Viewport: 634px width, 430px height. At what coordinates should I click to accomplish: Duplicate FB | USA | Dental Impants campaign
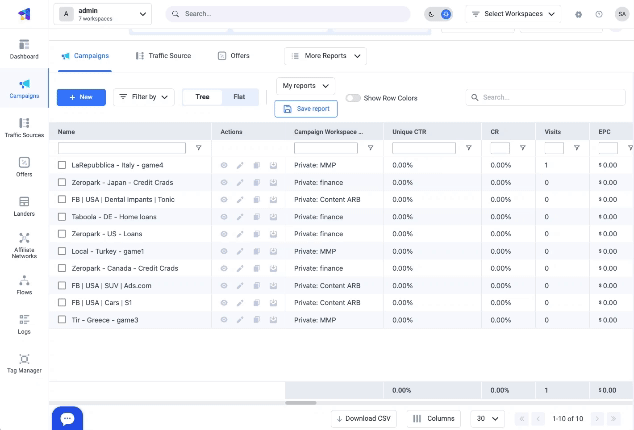(x=256, y=199)
